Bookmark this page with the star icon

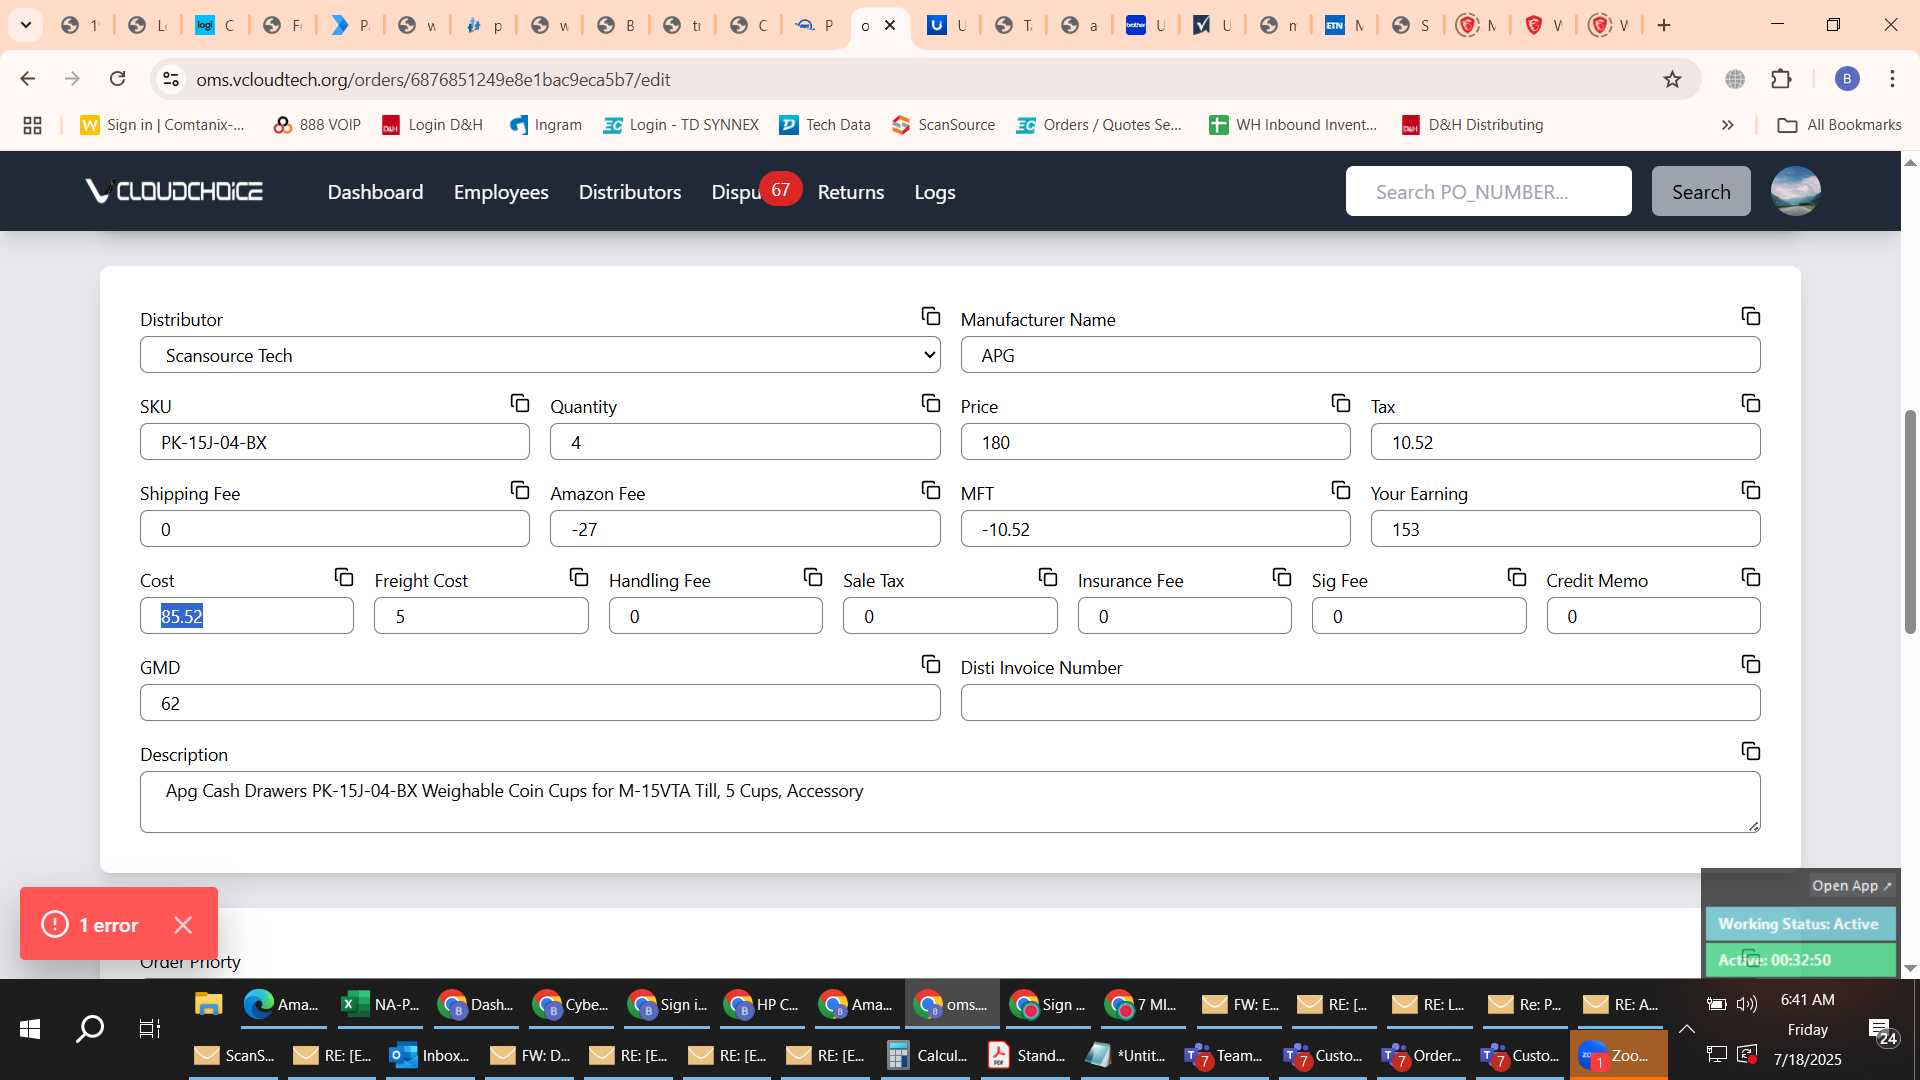click(1672, 79)
